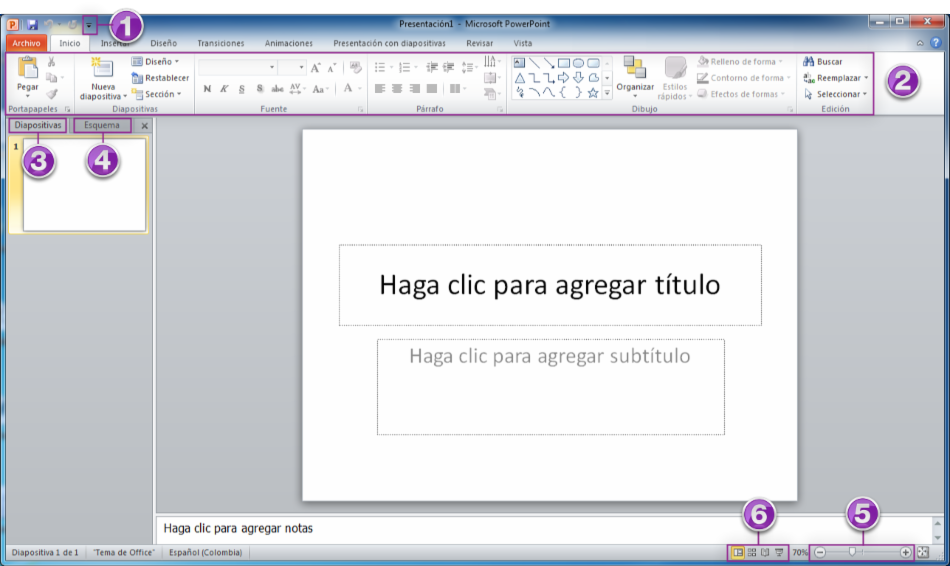This screenshot has width=950, height=566.
Task: Open Fuente dialog launcher
Action: 360,109
